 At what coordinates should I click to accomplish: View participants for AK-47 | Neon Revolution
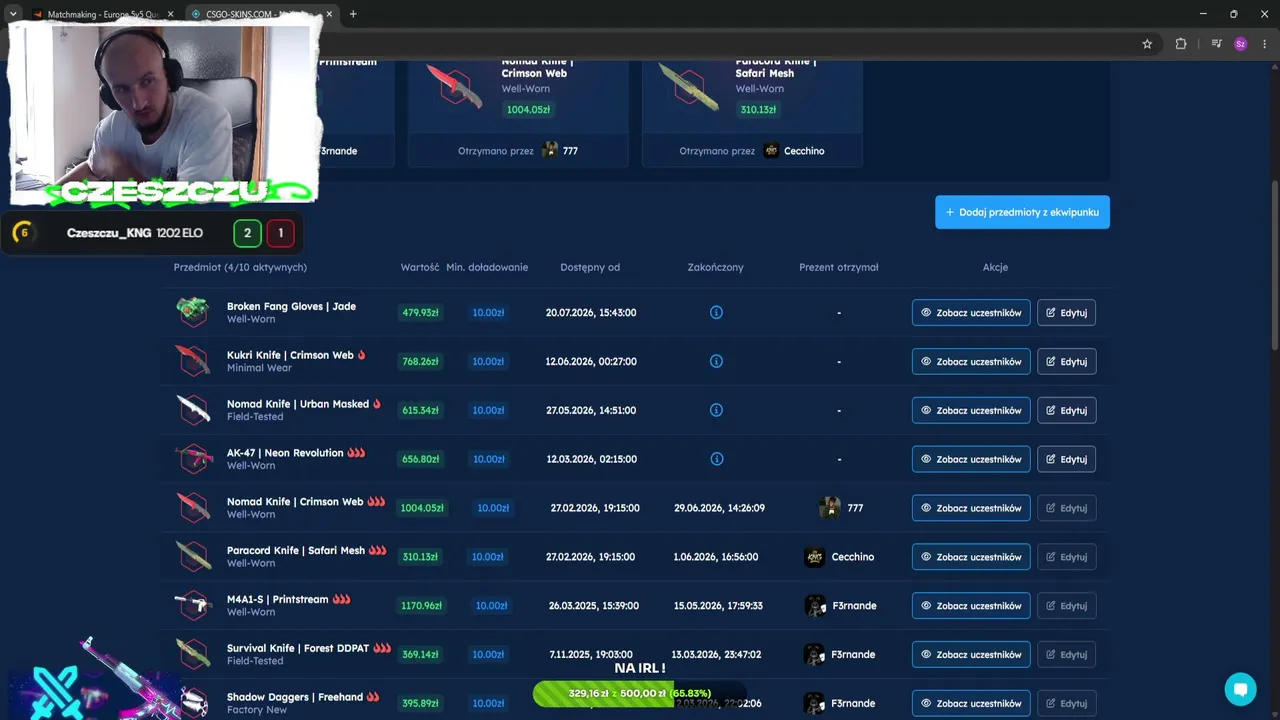click(971, 460)
